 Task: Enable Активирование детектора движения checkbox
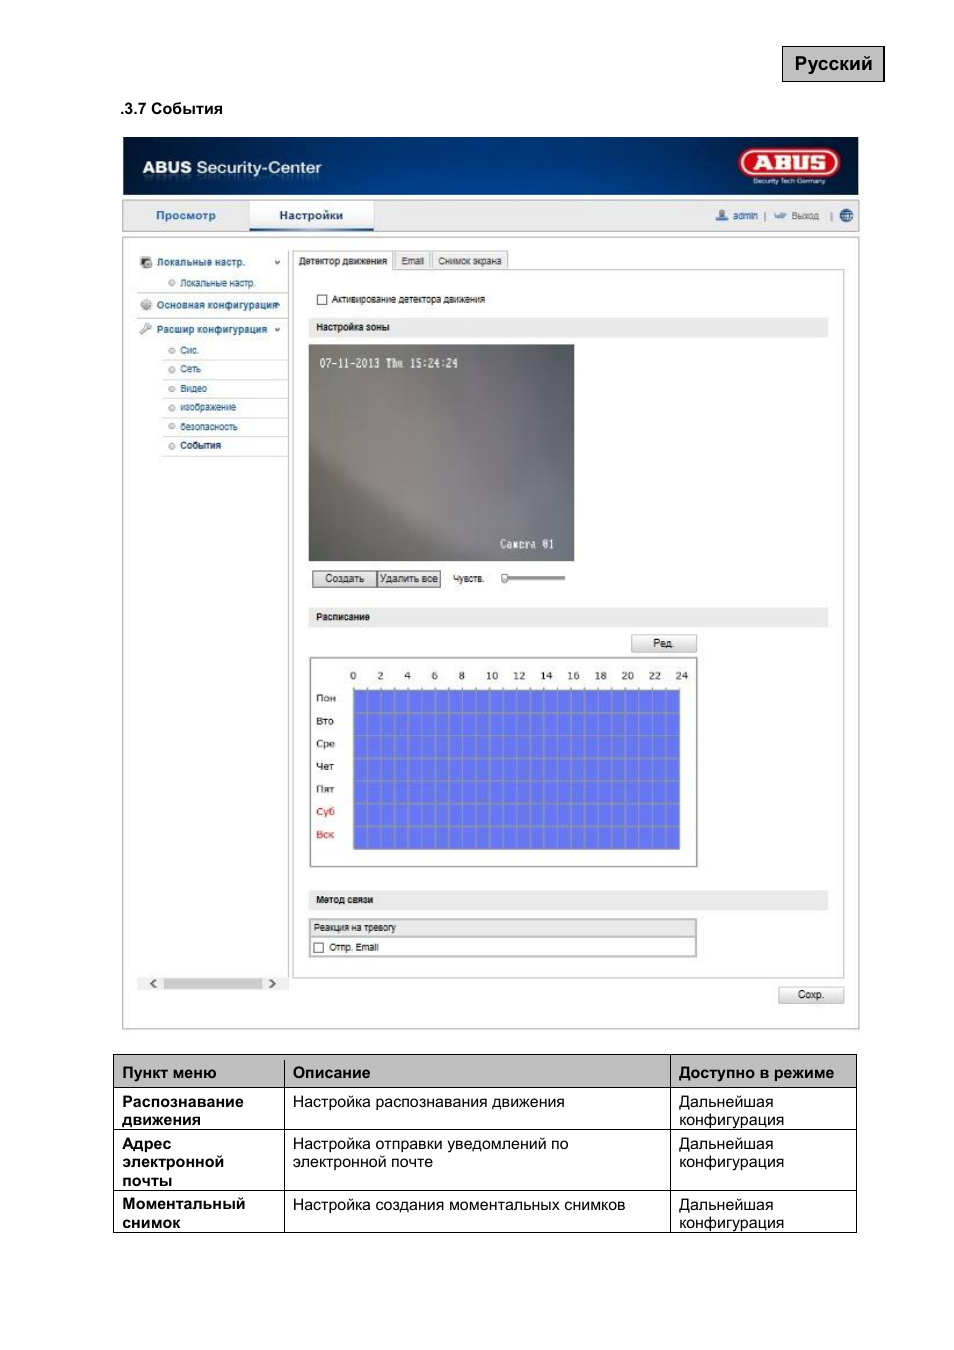[x=322, y=299]
